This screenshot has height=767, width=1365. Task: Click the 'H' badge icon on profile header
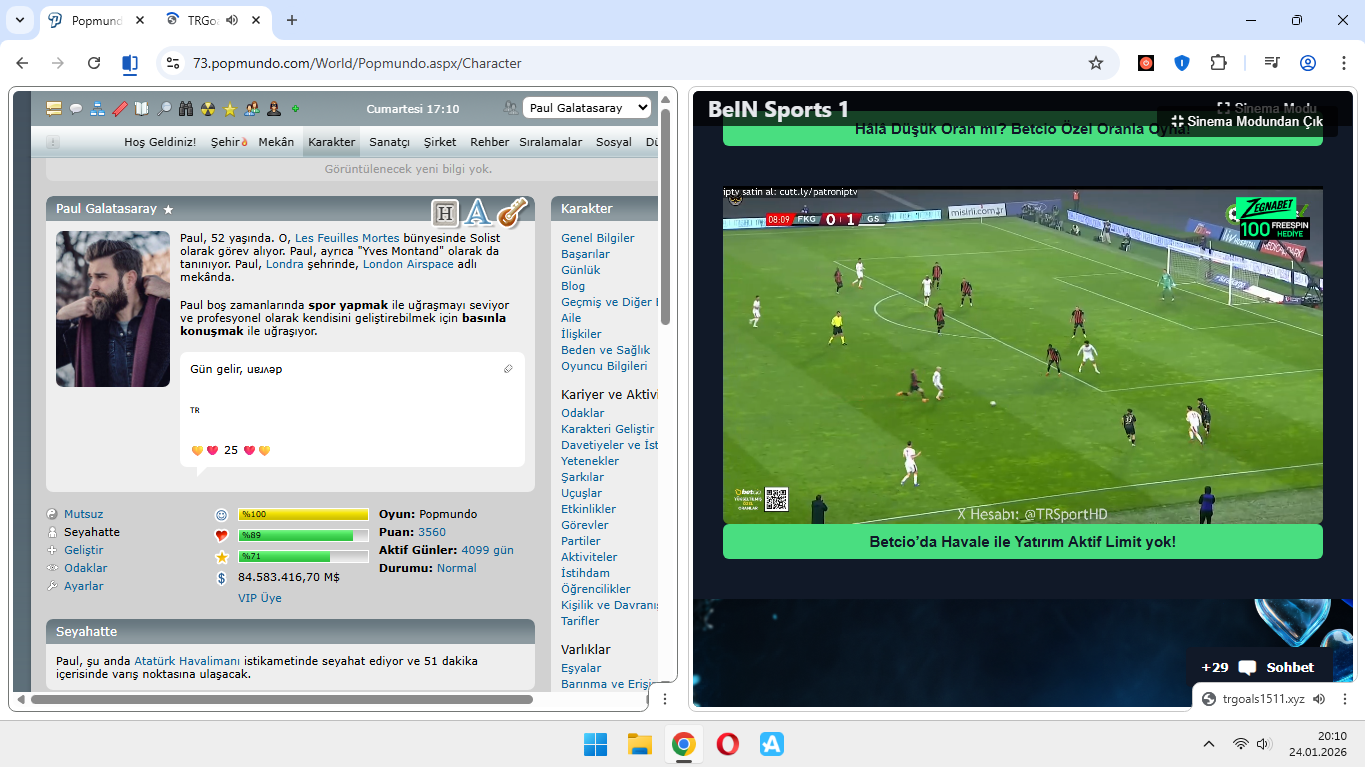[x=445, y=213]
